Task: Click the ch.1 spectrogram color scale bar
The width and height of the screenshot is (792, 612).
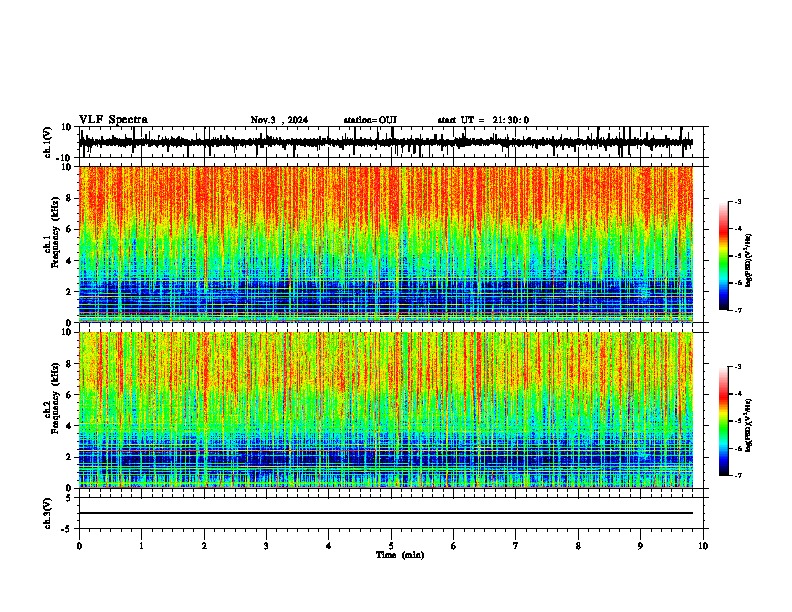Action: [x=724, y=256]
